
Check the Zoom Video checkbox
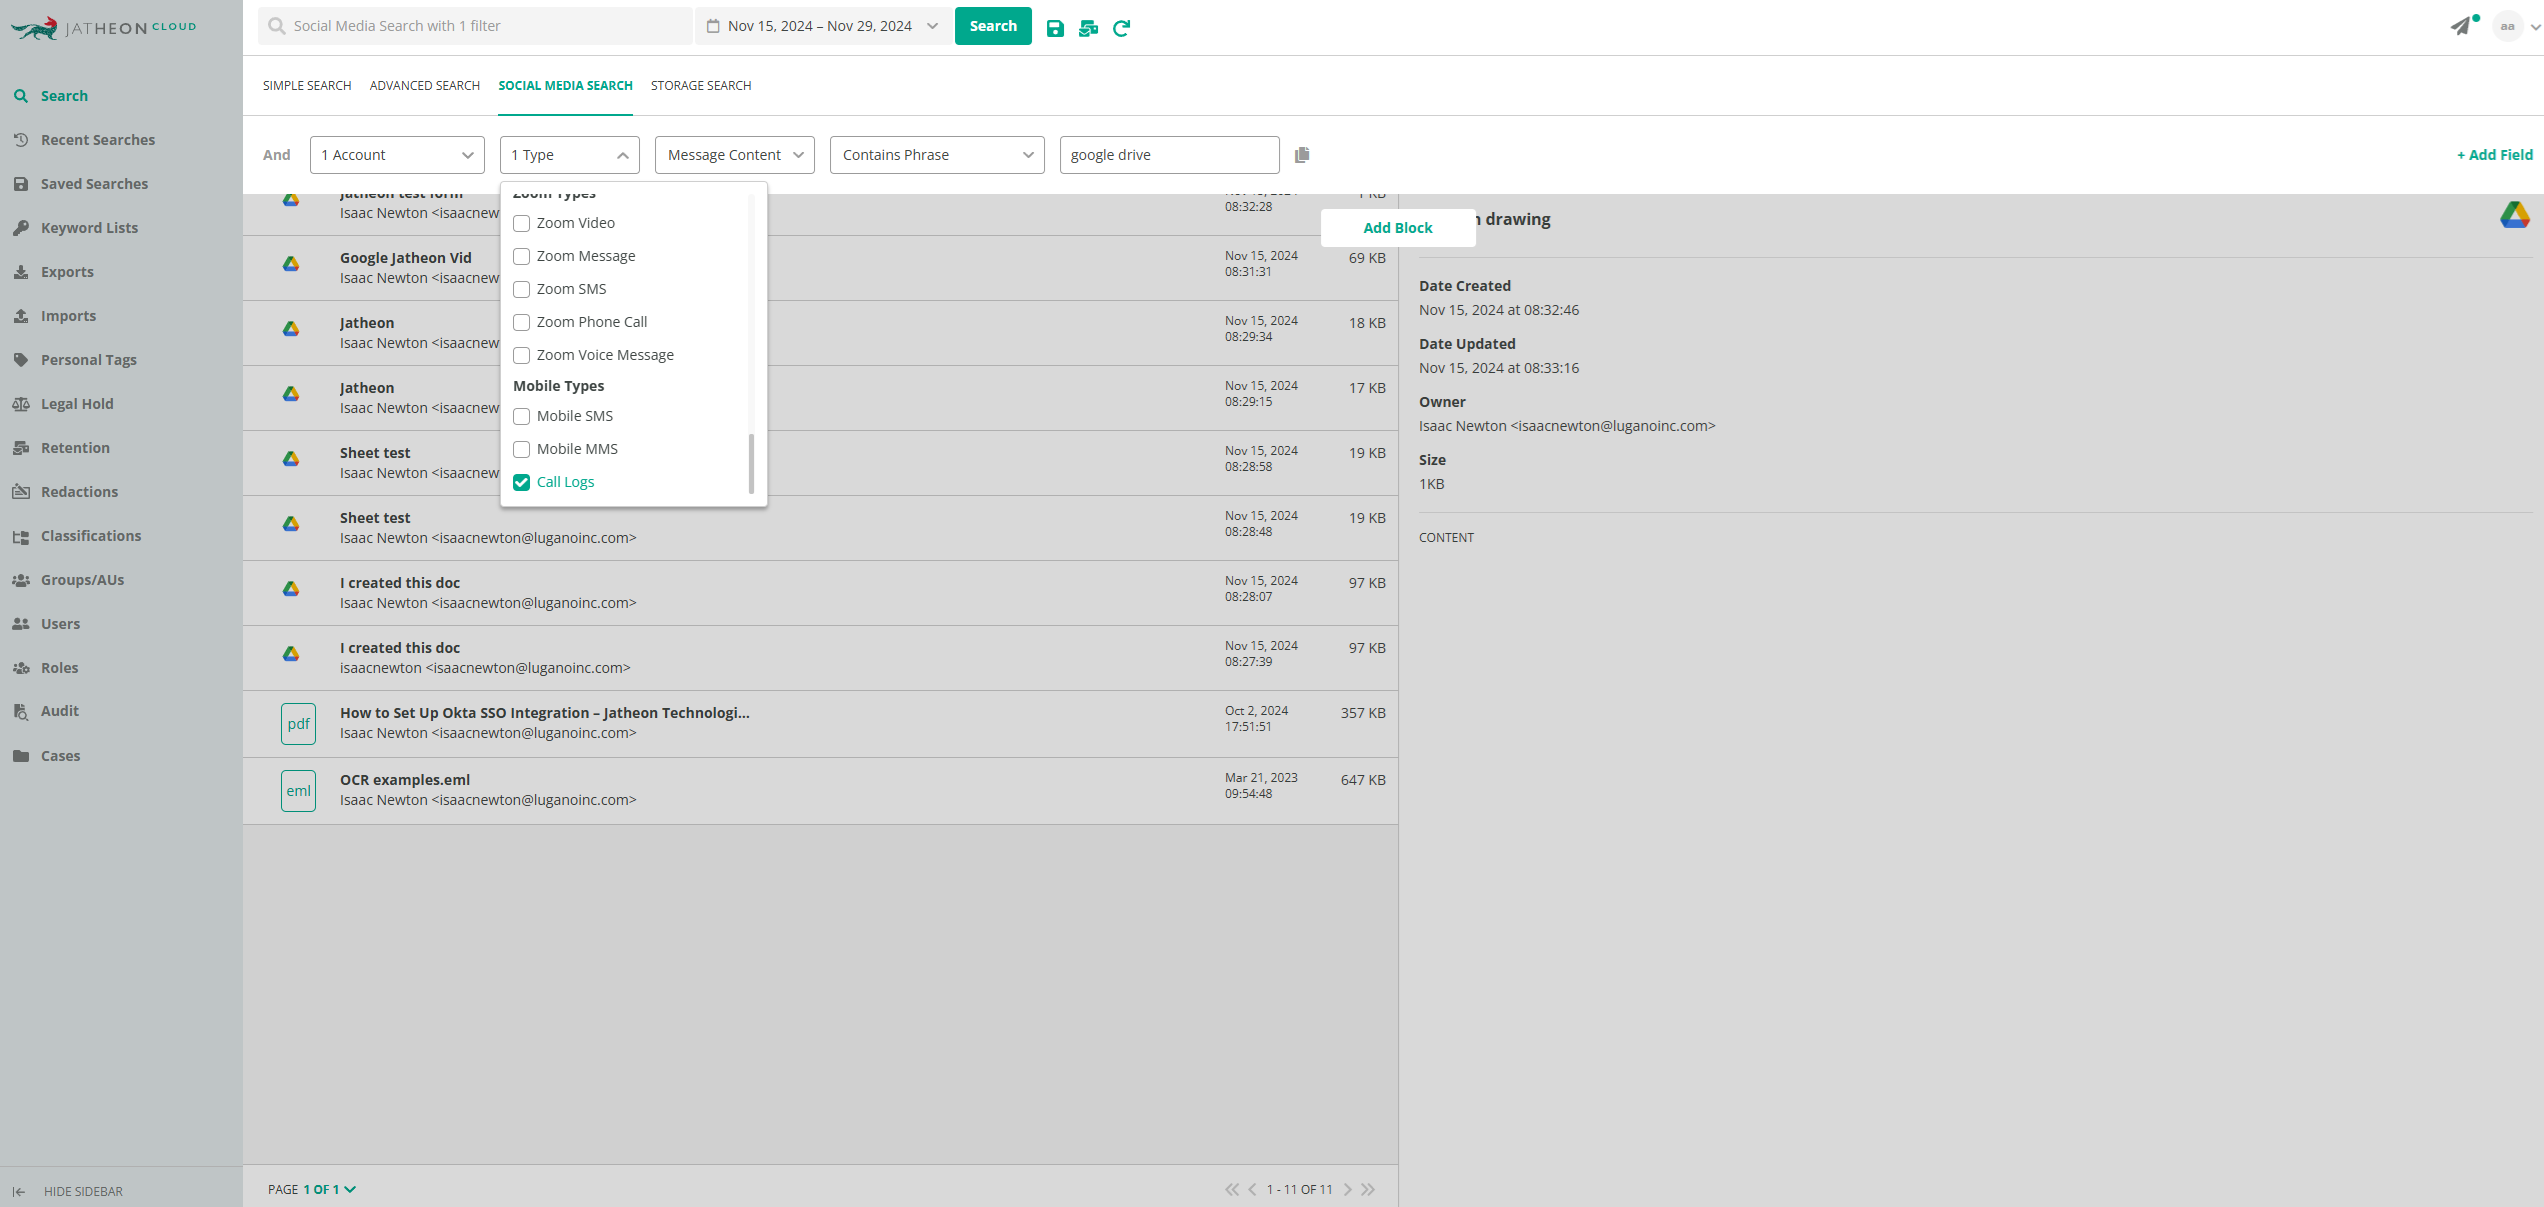(x=521, y=223)
